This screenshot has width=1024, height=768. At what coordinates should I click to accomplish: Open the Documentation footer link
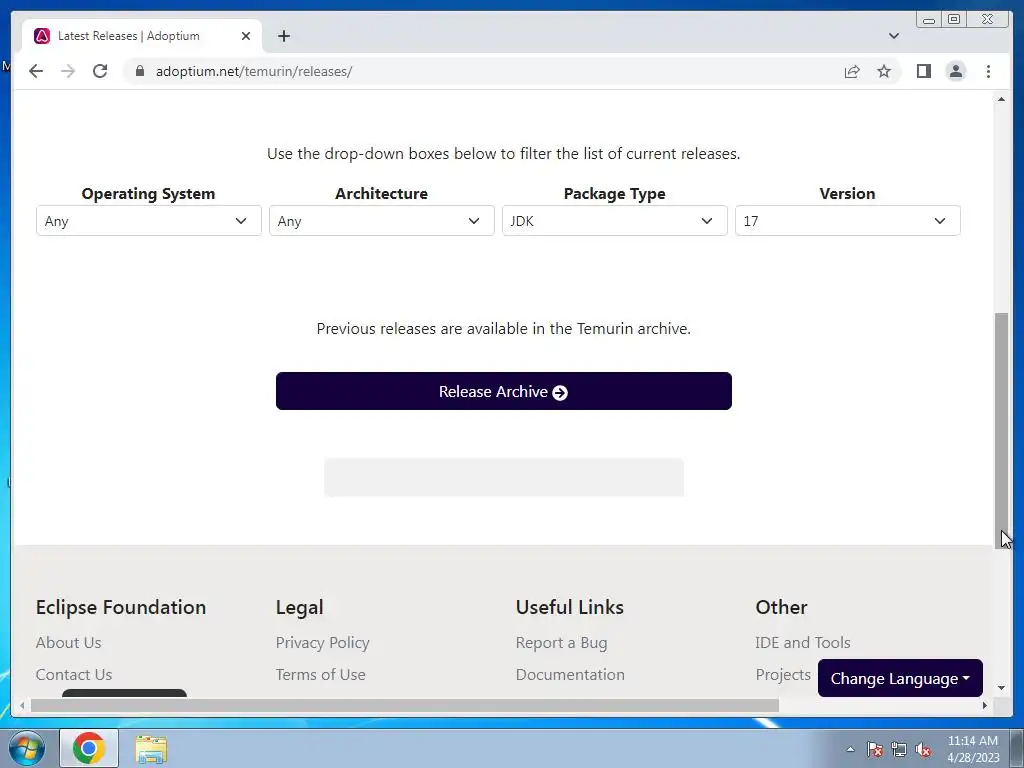point(570,675)
